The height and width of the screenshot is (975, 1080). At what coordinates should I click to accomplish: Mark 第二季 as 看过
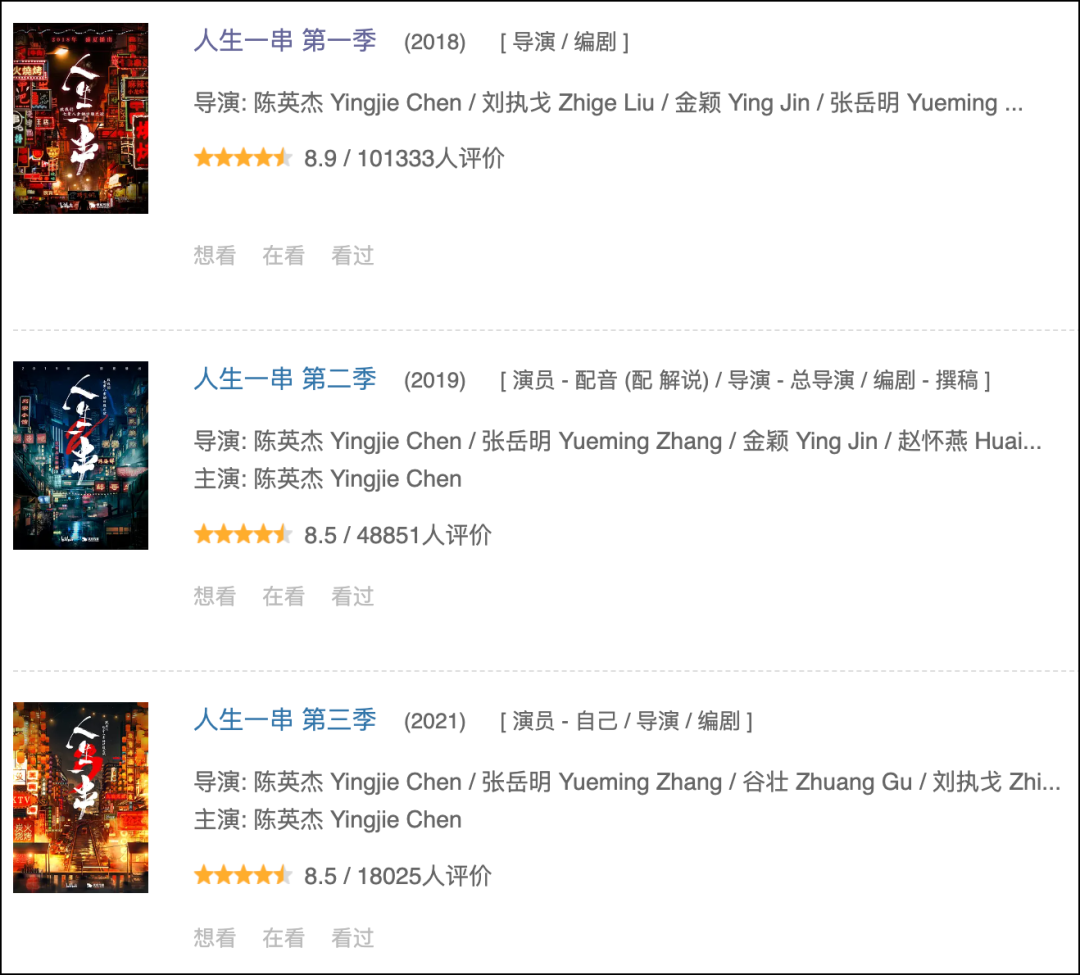pos(353,596)
